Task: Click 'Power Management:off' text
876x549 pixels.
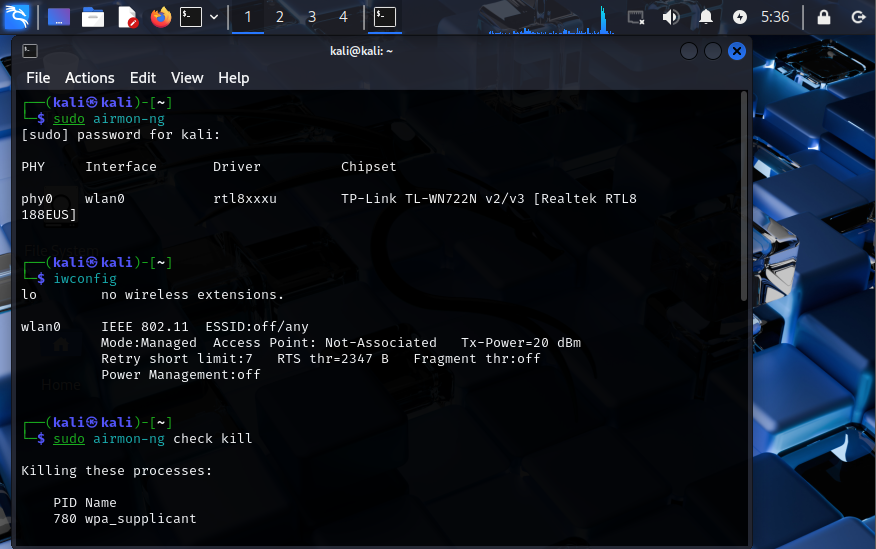Action: click(x=181, y=375)
